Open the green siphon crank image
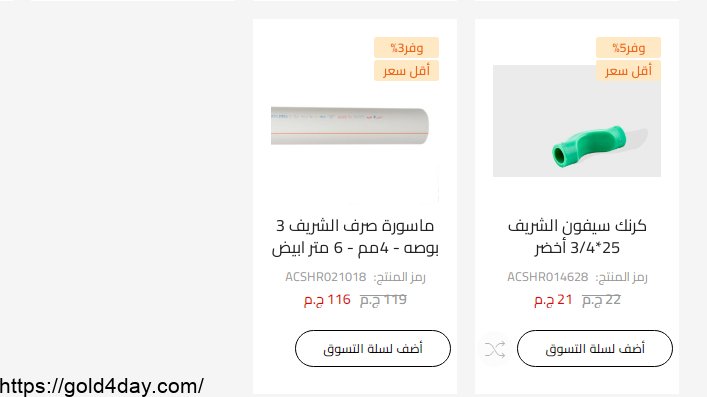This screenshot has height=397, width=707. 577,121
